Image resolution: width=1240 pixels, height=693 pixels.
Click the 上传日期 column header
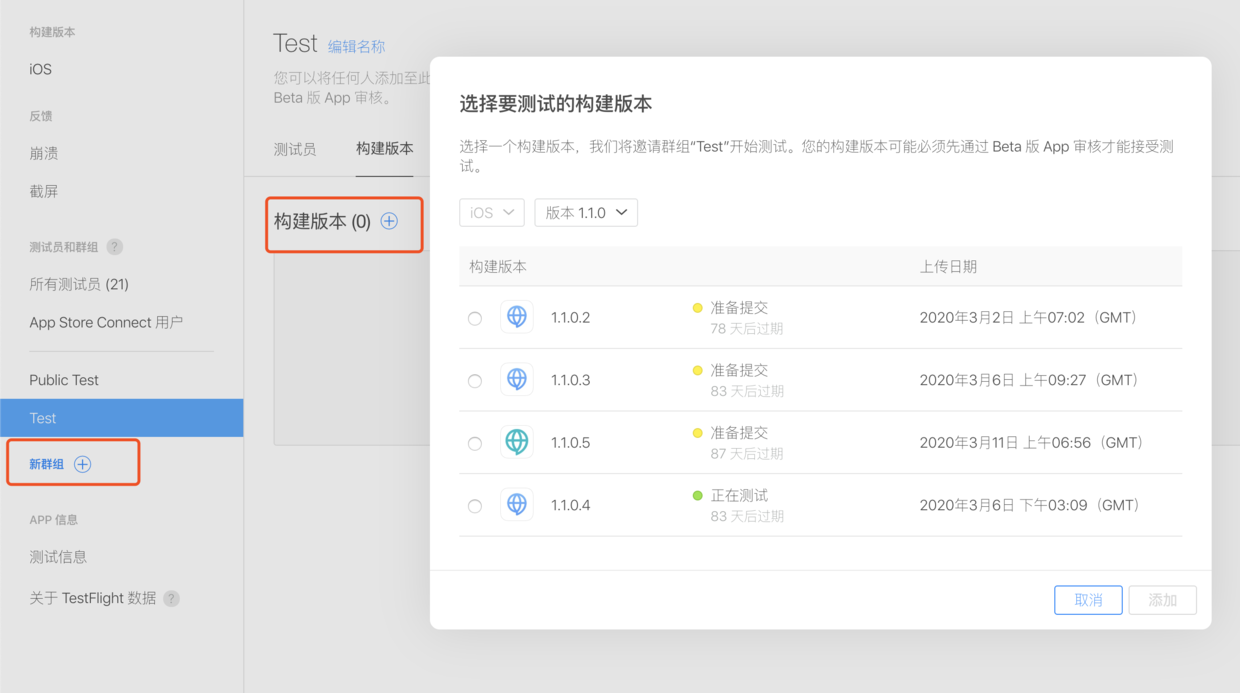tap(948, 267)
